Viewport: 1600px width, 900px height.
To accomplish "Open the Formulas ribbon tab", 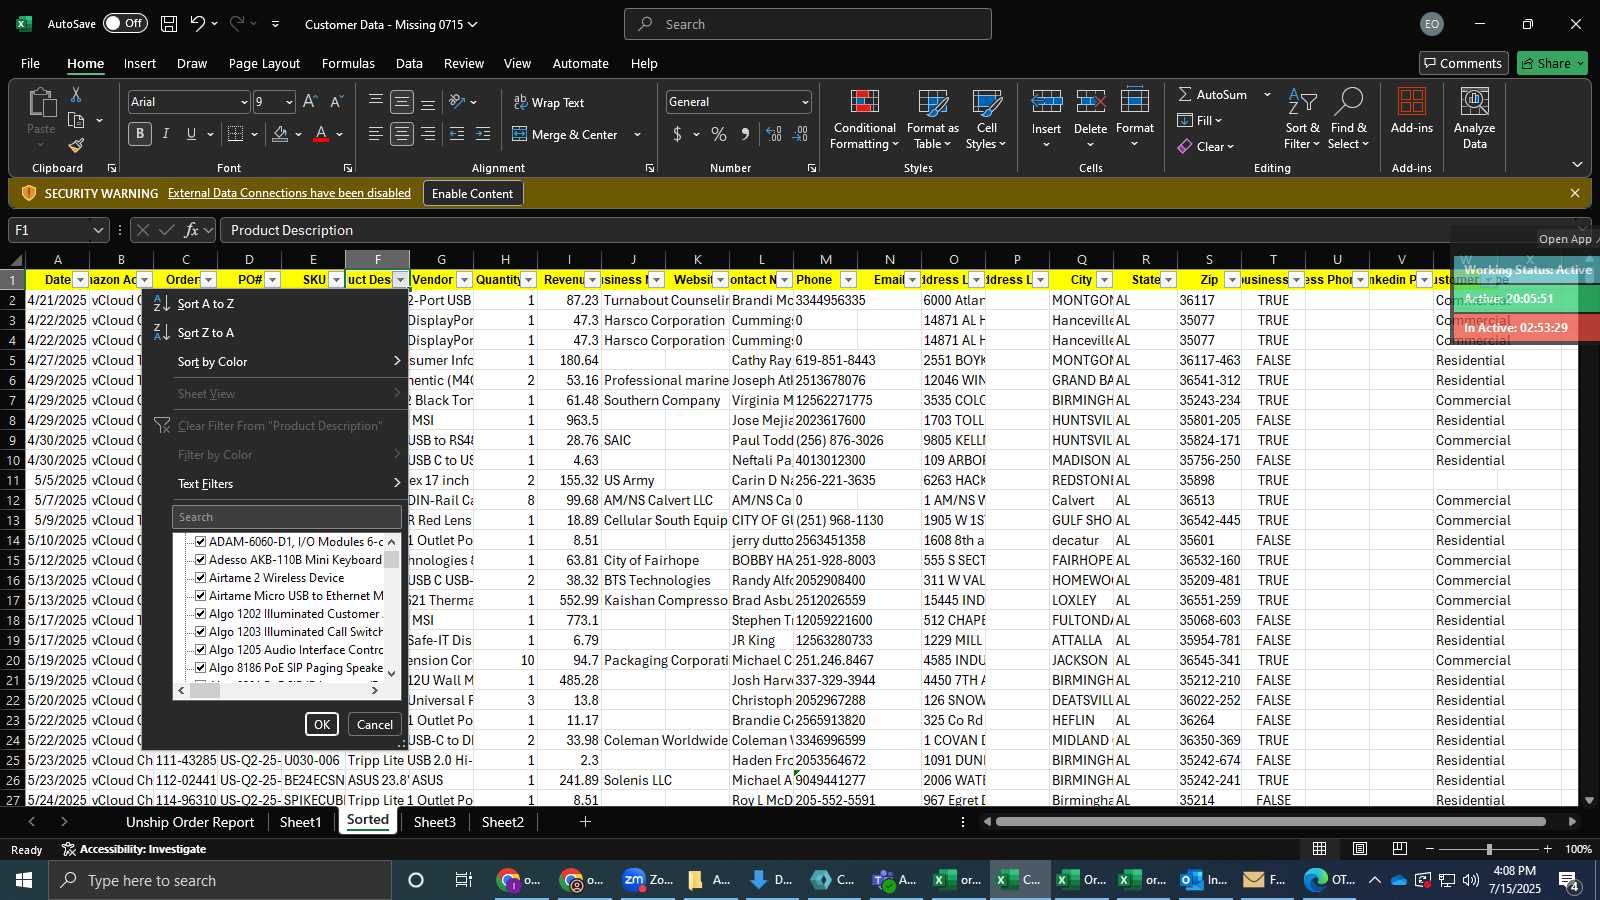I will click(348, 63).
